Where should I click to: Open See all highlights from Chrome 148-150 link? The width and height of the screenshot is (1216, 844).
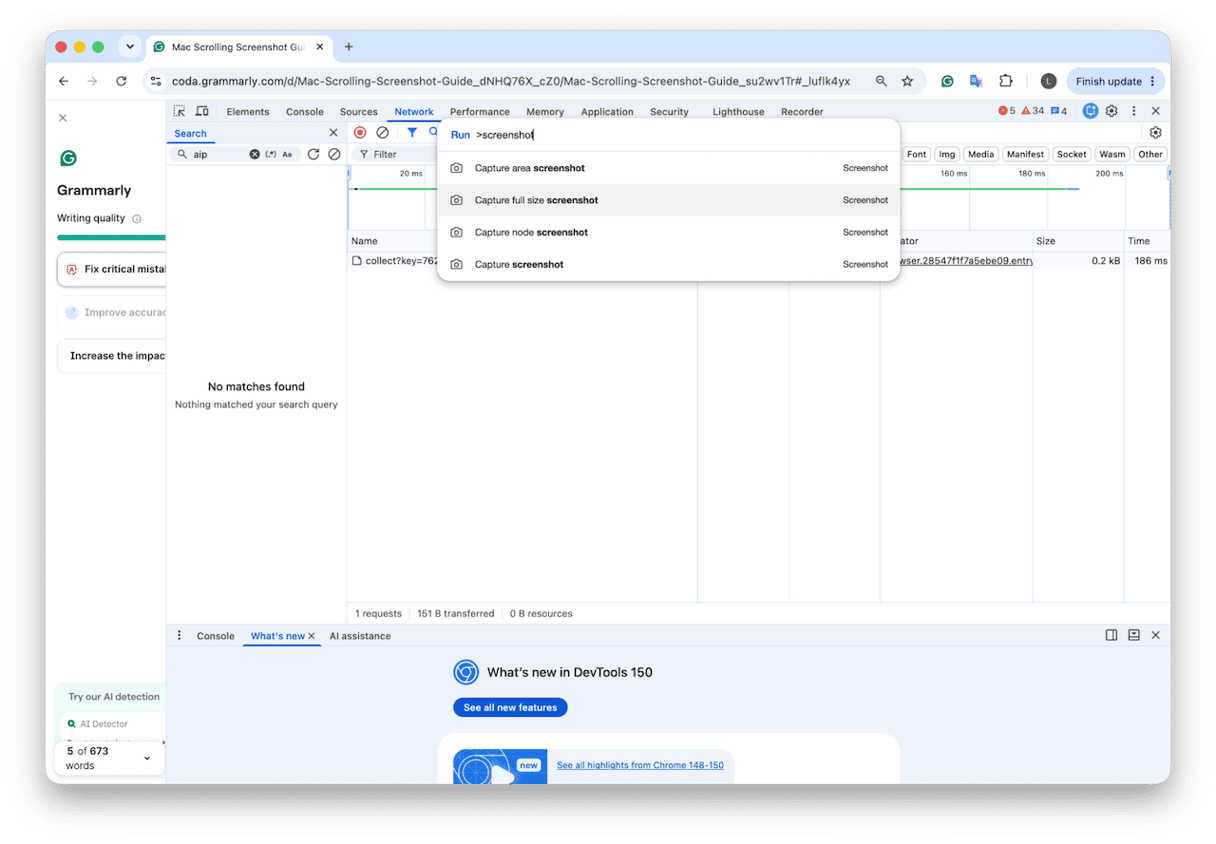click(640, 765)
